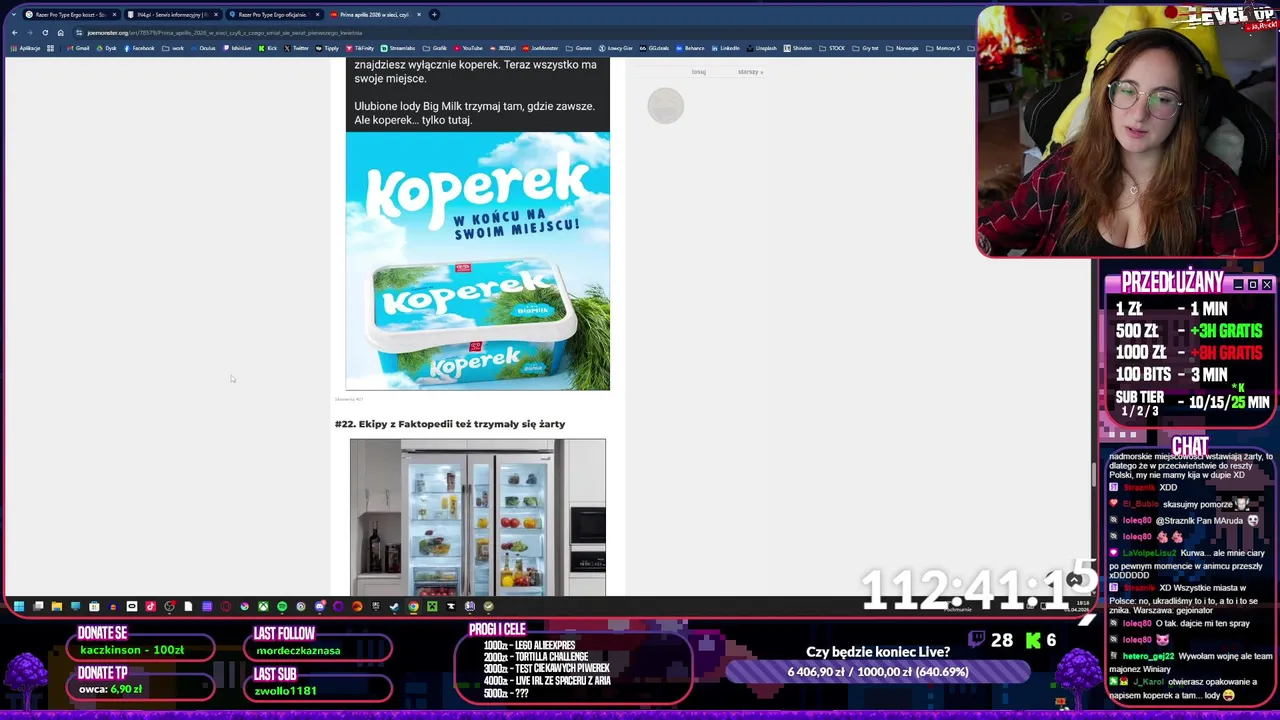
Task: Open the Kick bookmark
Action: coord(267,48)
